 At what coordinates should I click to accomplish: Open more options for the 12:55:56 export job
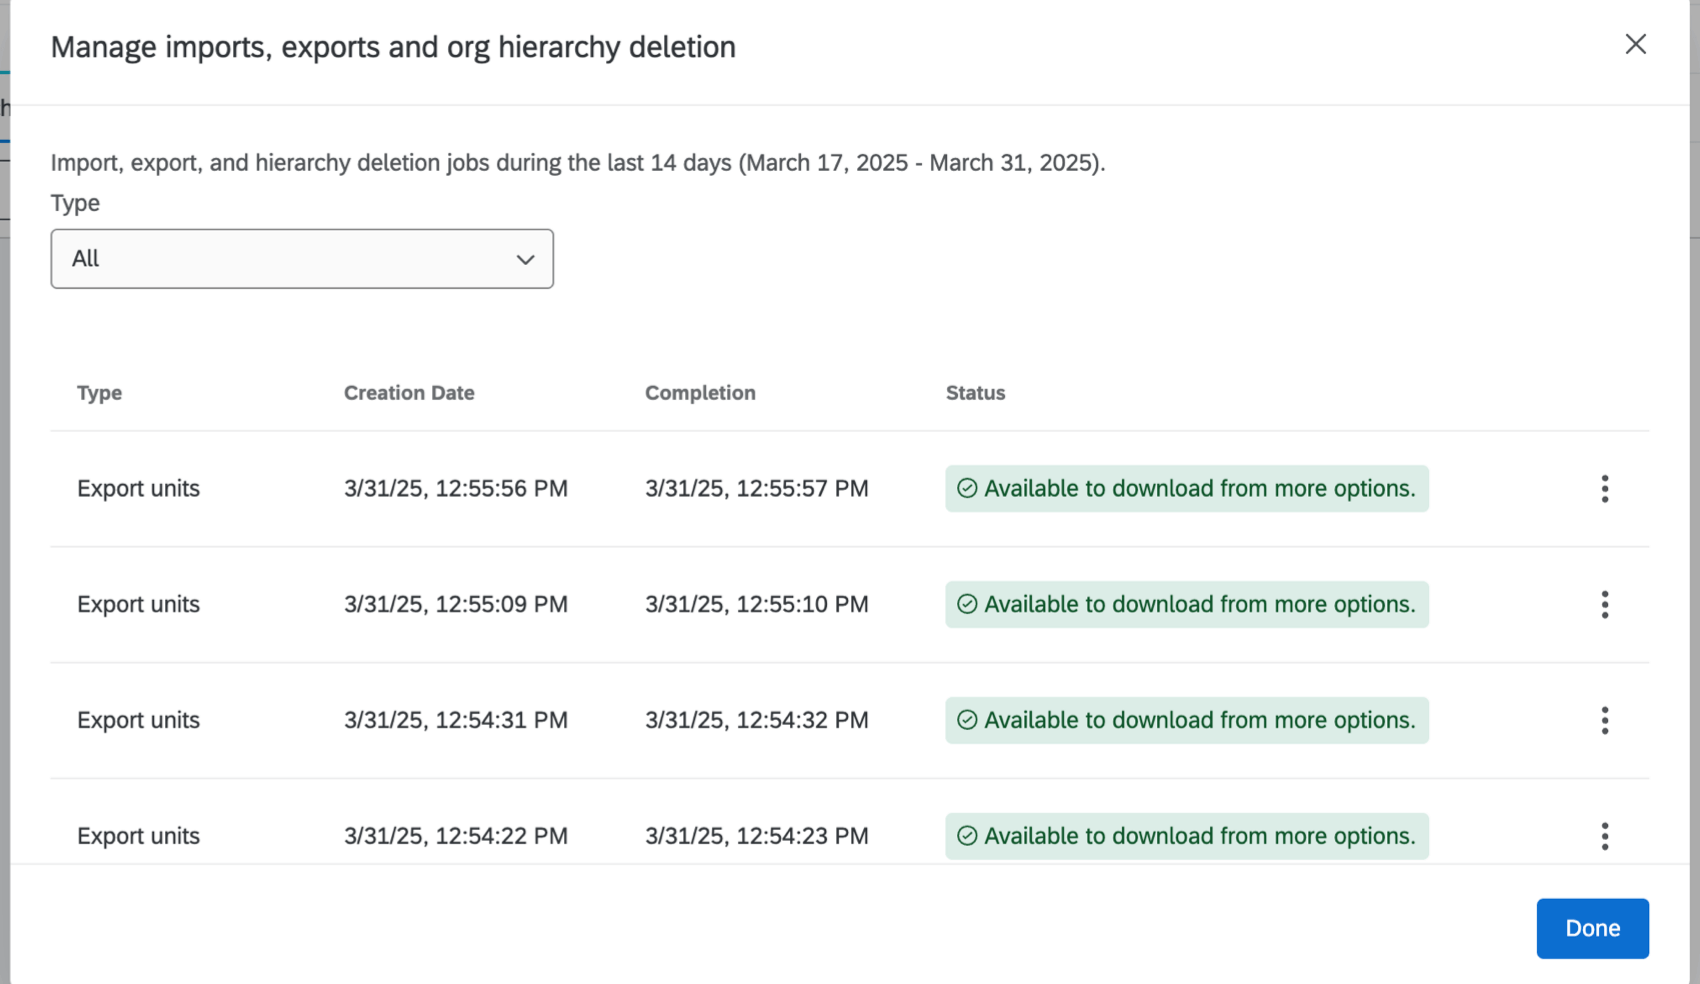click(x=1604, y=488)
